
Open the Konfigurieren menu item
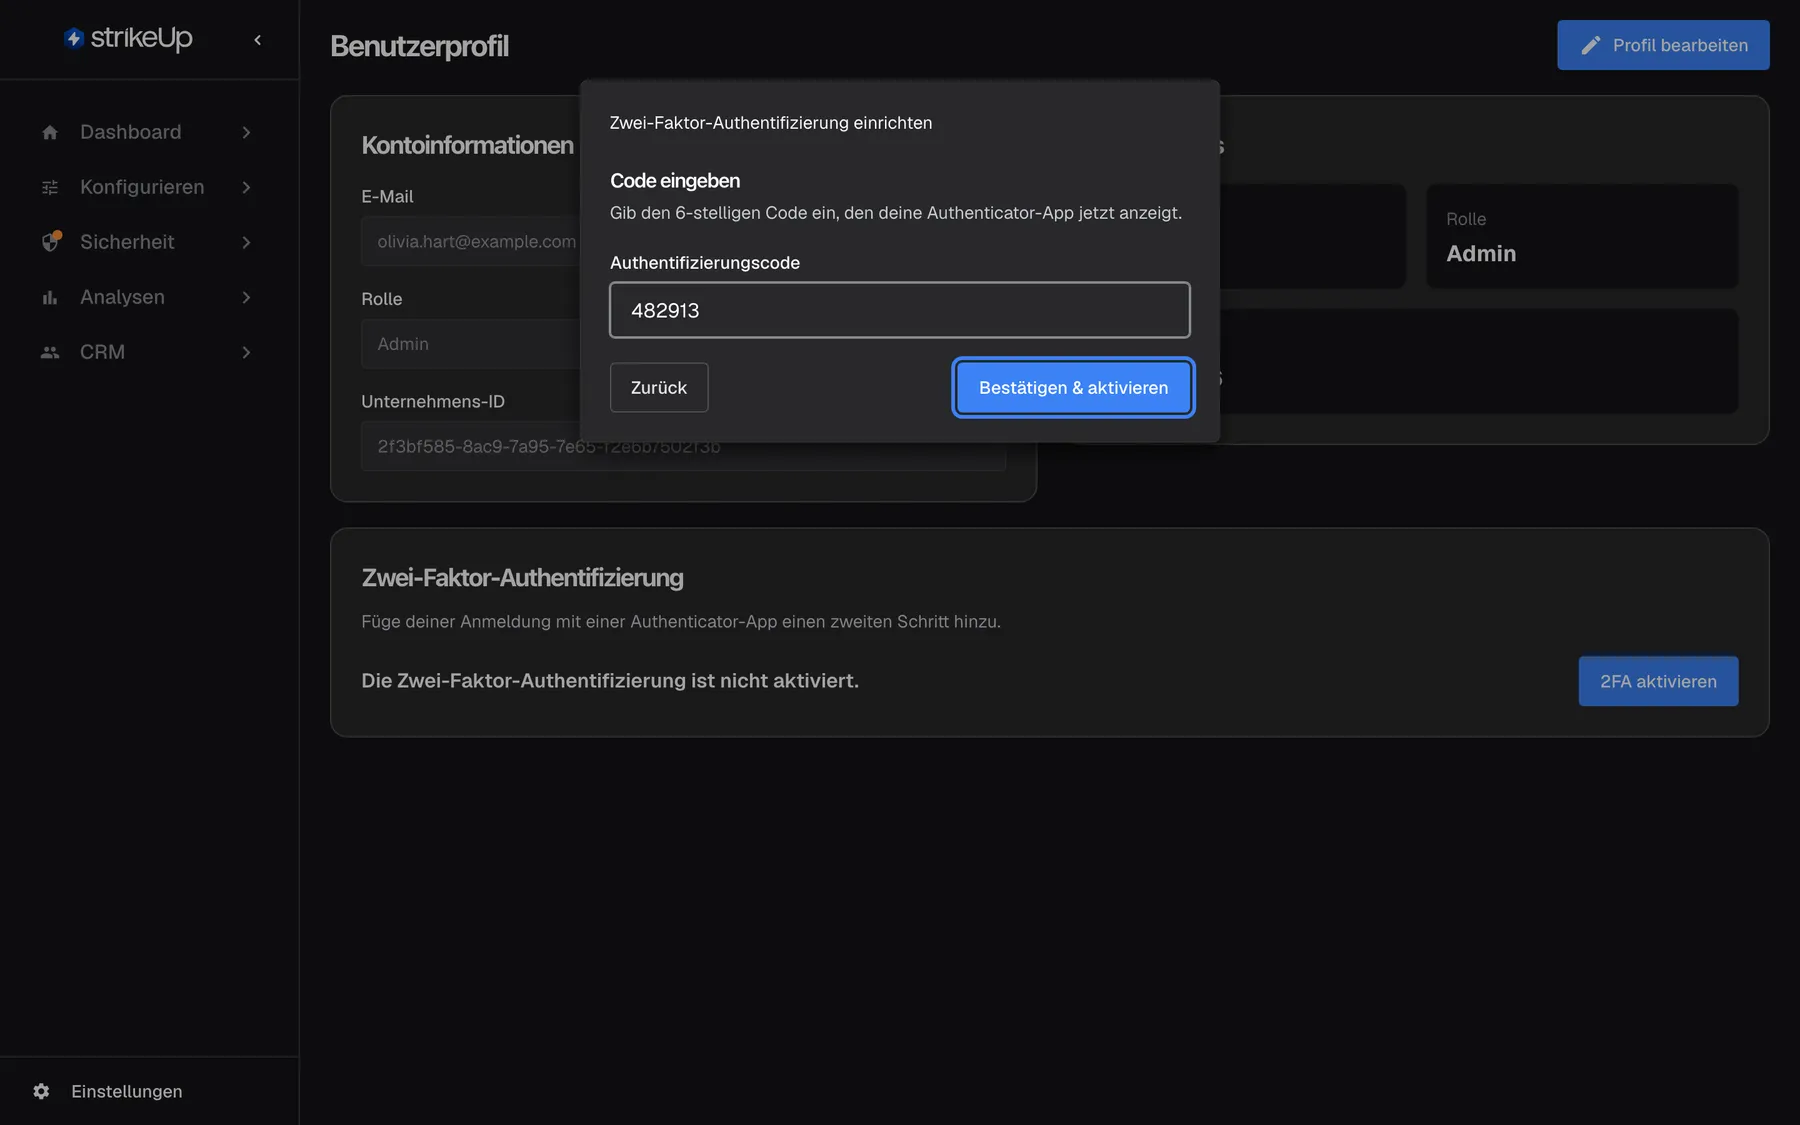[148, 187]
